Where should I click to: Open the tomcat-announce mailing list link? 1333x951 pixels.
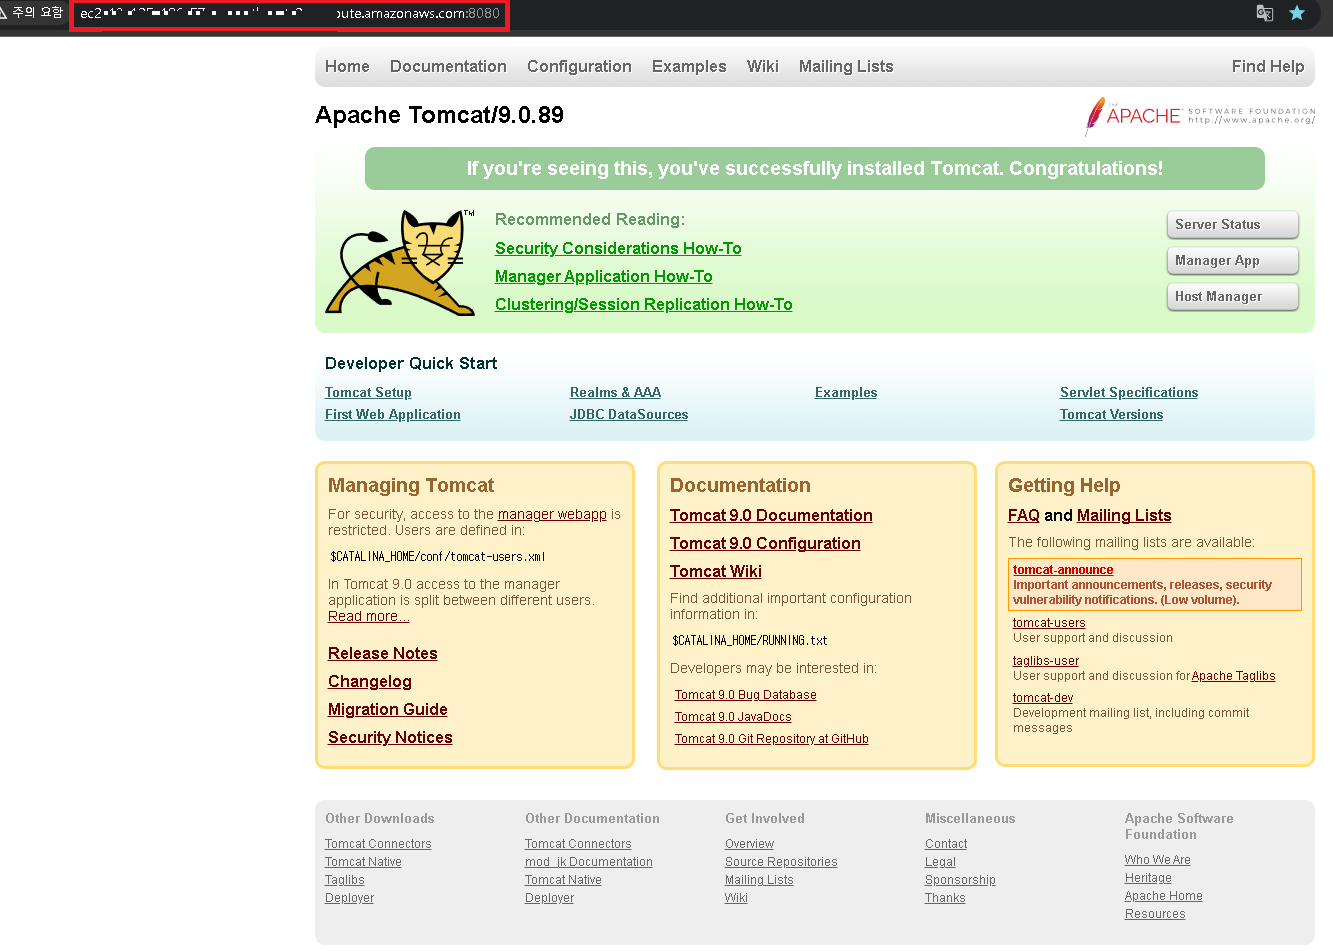point(1063,570)
